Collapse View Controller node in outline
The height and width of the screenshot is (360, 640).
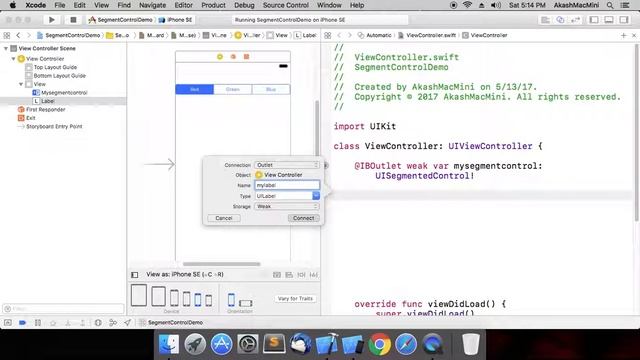pos(13,59)
